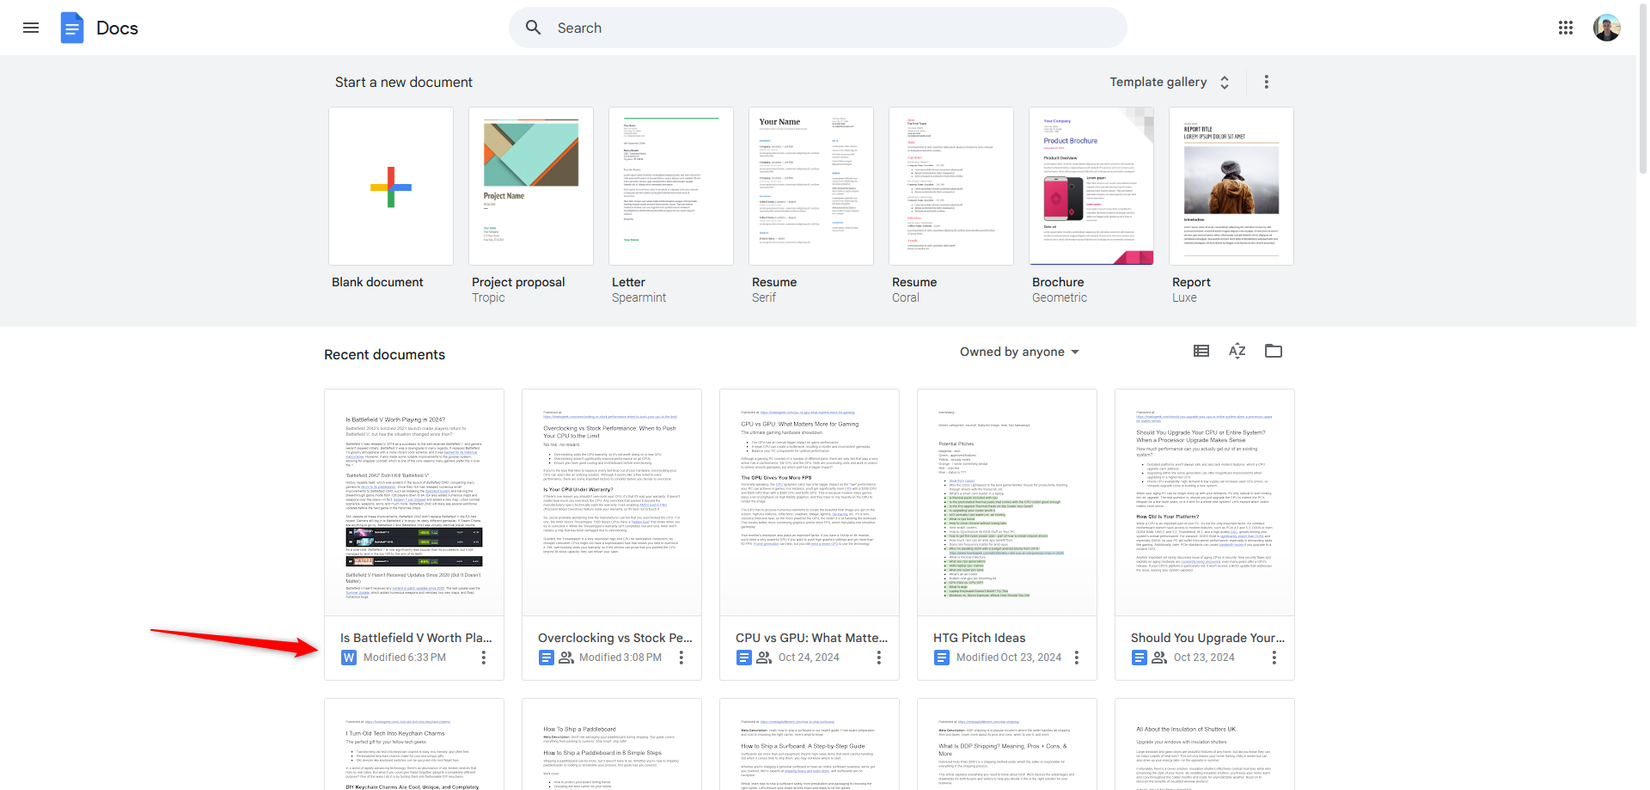The width and height of the screenshot is (1650, 790).
Task: Select the Brochure Geometric template
Action: (x=1091, y=187)
